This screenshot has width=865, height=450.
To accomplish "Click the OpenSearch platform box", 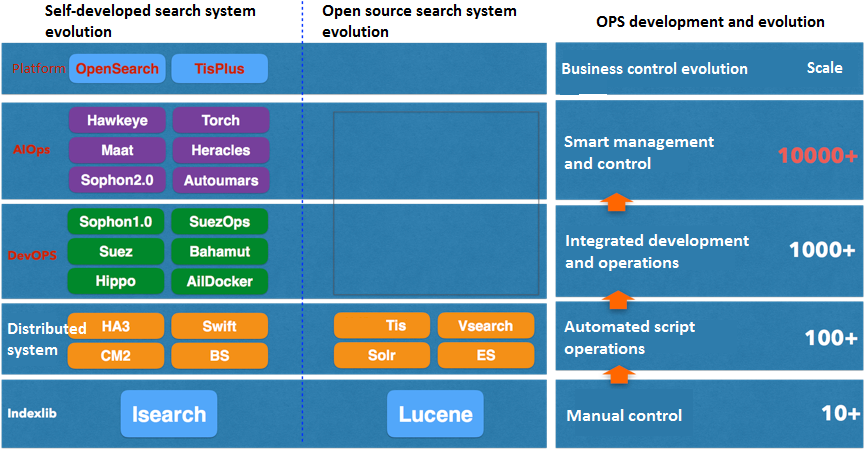I will [x=117, y=69].
